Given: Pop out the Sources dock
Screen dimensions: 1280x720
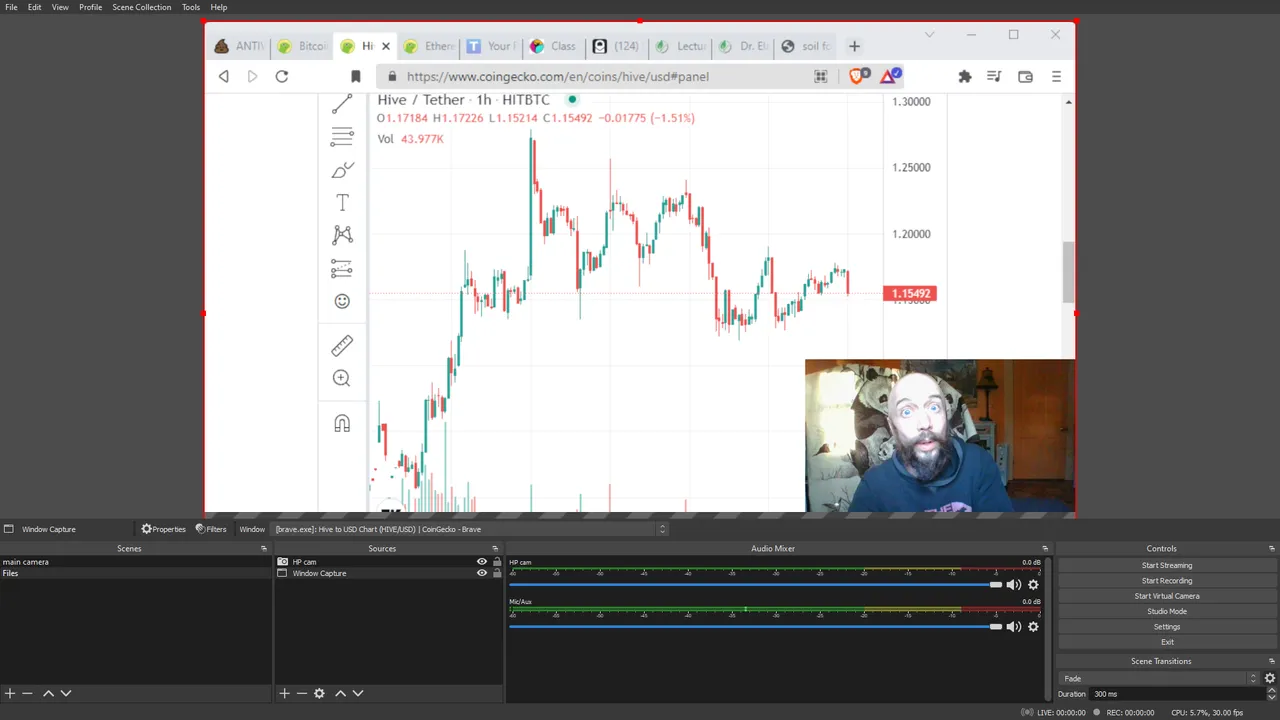Looking at the screenshot, I should coord(495,548).
